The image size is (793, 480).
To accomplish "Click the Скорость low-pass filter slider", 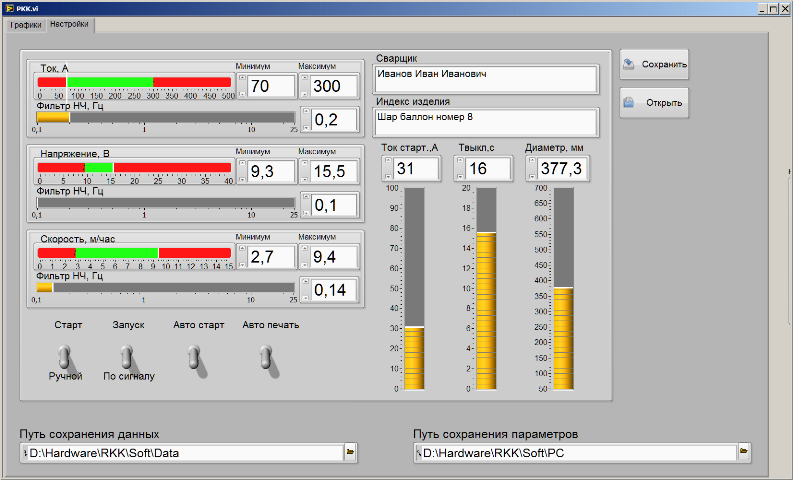I will 166,288.
